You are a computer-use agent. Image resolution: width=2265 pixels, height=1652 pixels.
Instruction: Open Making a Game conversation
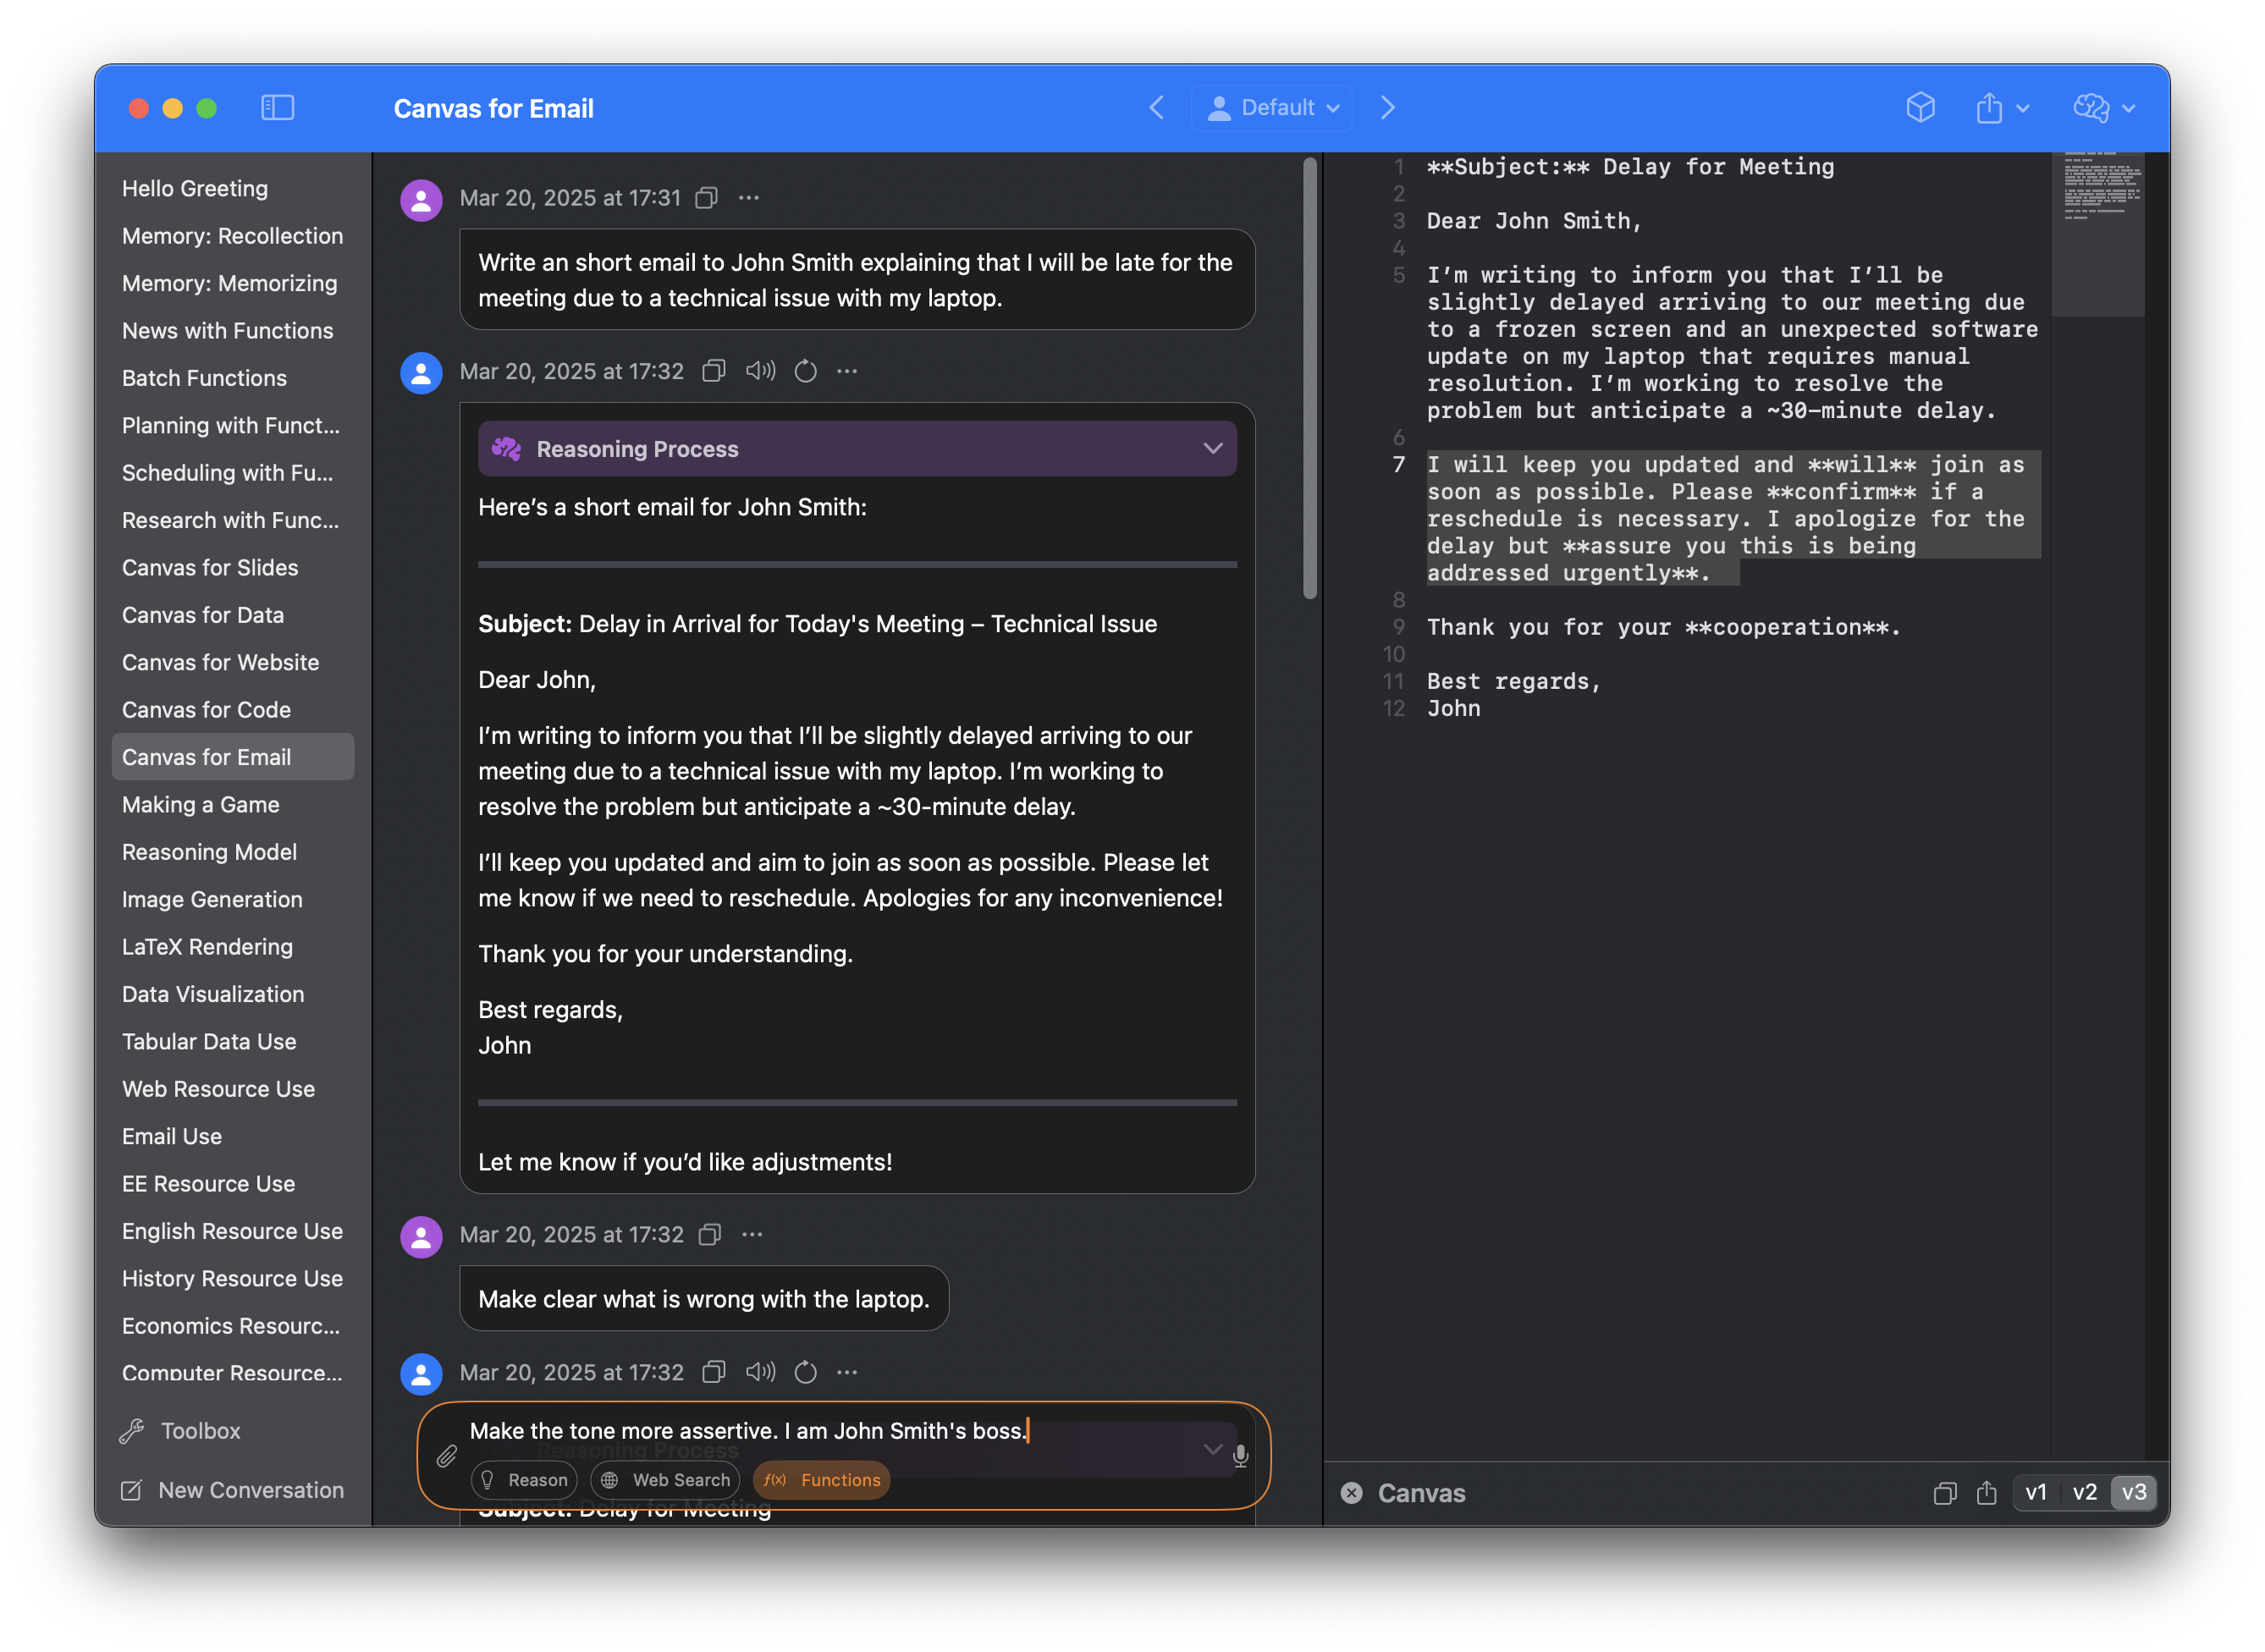pos(233,805)
